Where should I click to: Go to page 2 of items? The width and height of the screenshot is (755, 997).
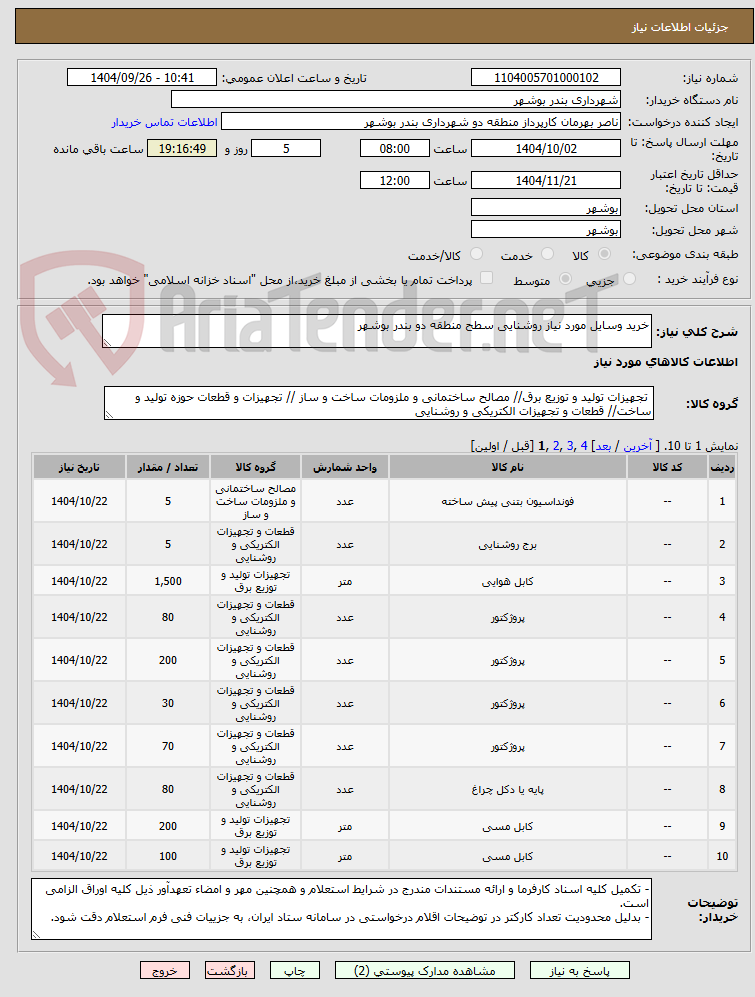(556, 446)
